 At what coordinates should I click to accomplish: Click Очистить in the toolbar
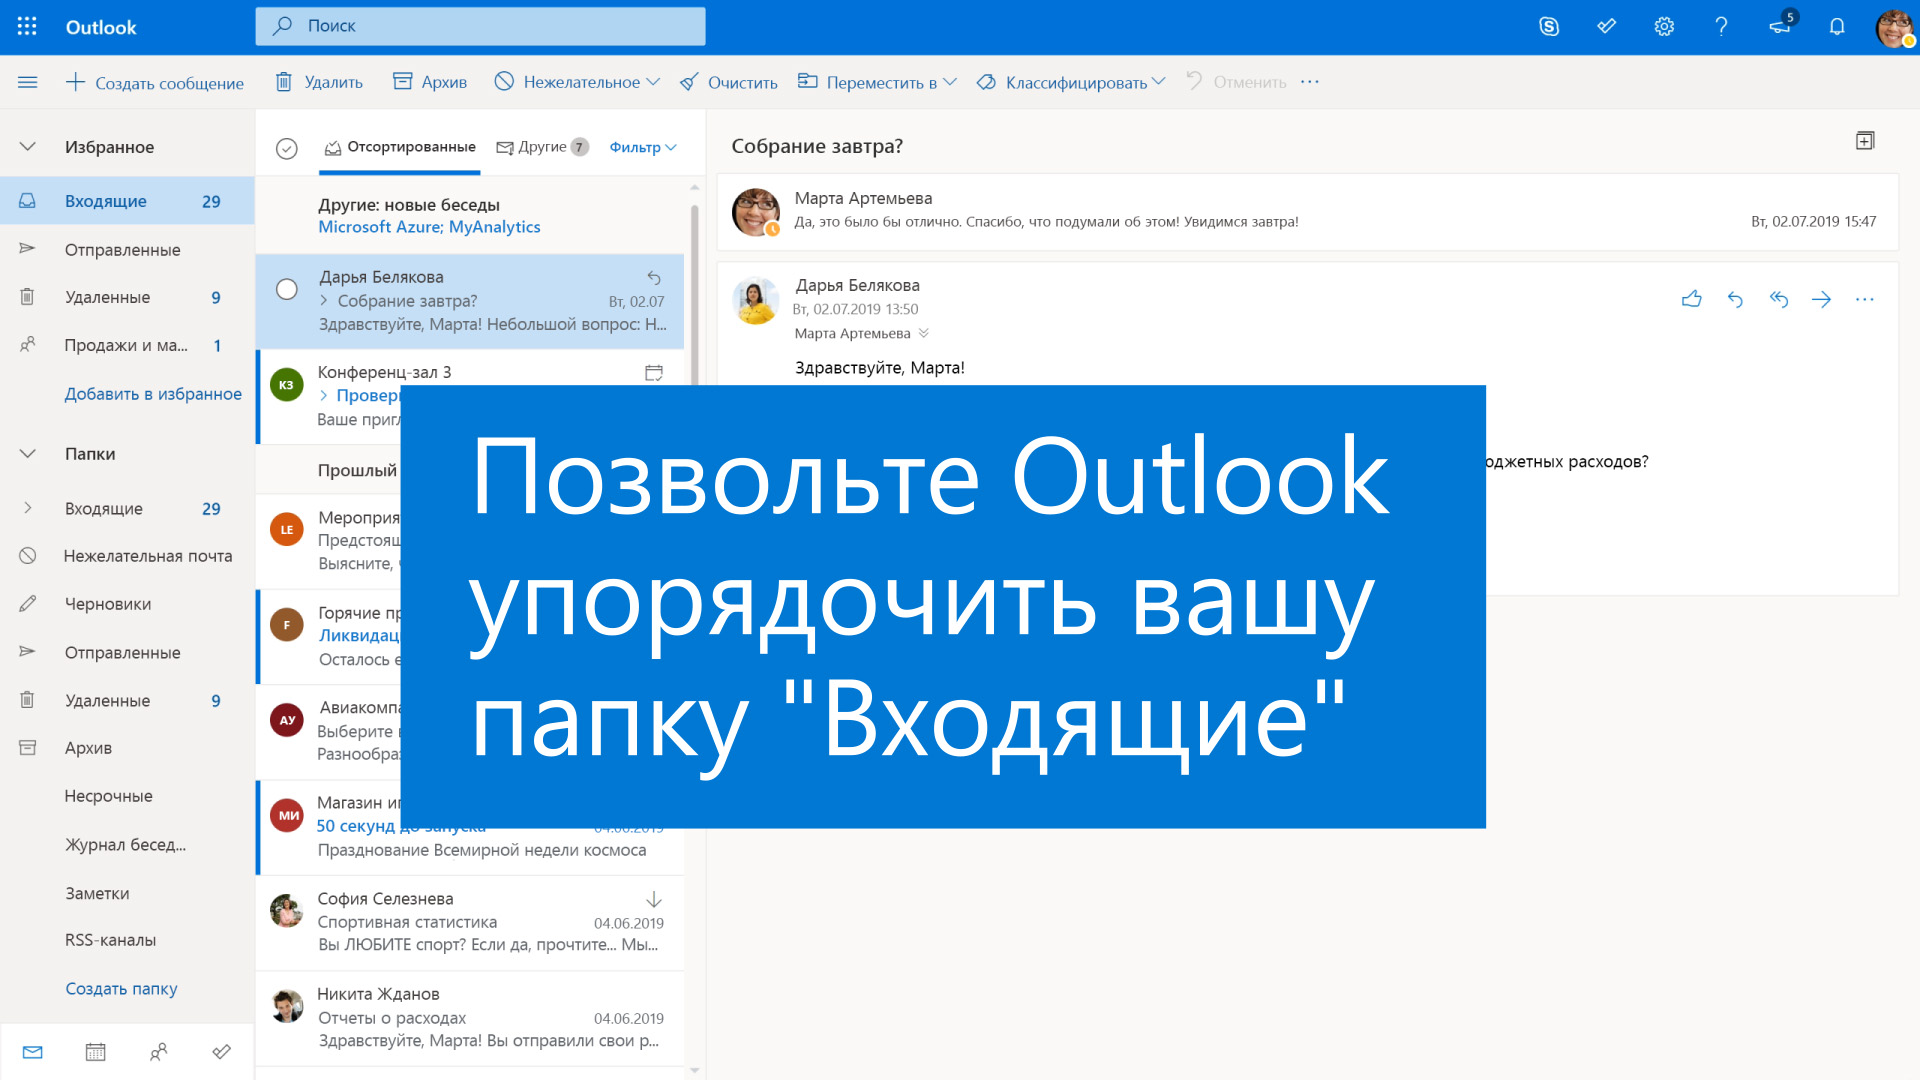pos(728,82)
